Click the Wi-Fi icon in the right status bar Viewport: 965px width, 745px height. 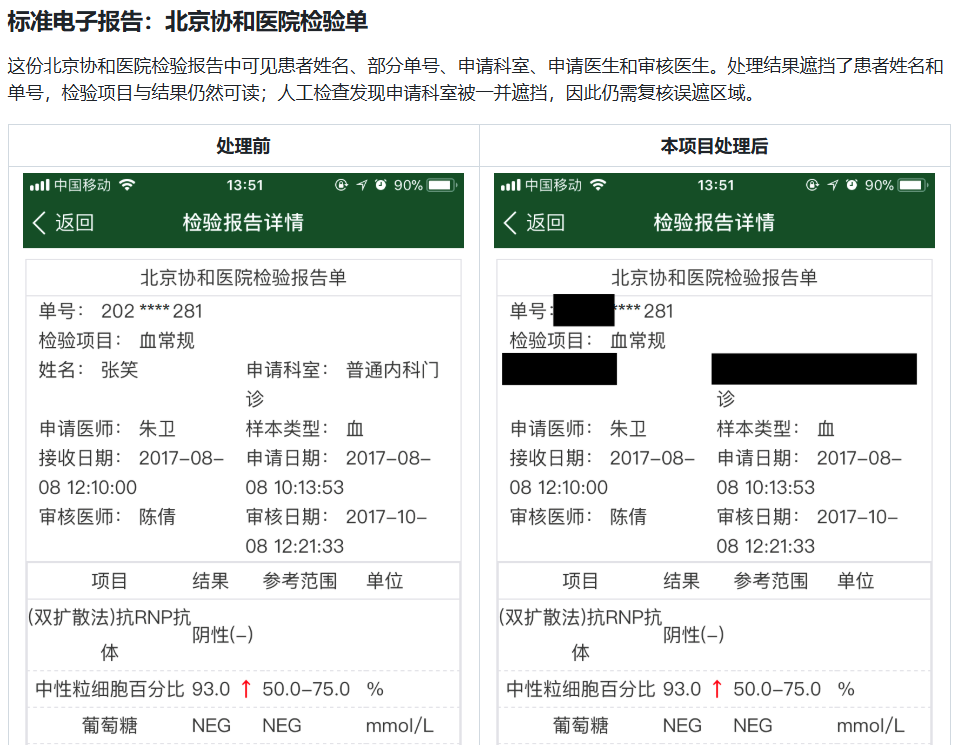point(598,185)
